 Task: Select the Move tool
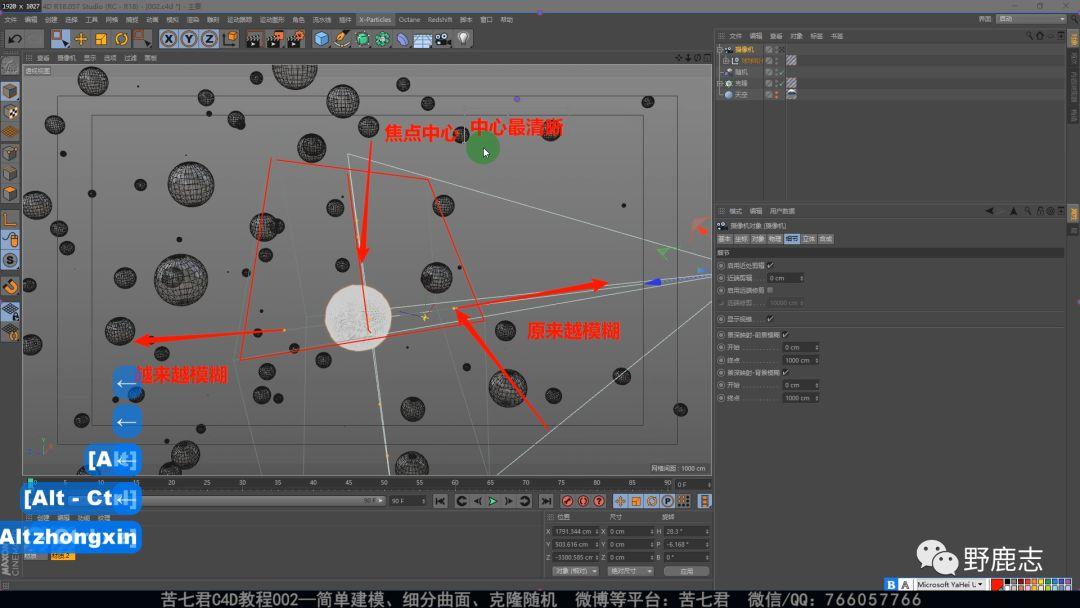(x=81, y=39)
